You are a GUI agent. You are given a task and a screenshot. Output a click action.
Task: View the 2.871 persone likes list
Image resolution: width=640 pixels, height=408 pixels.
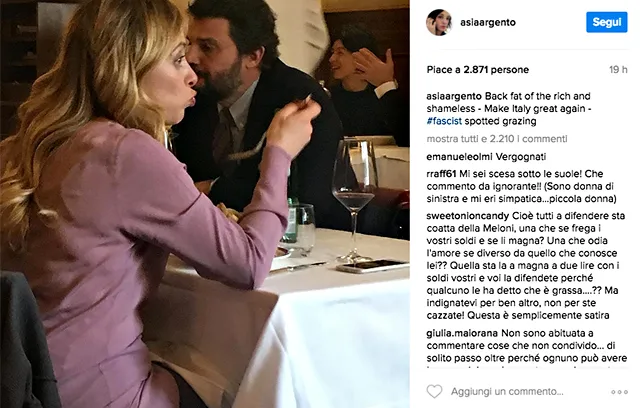496,70
